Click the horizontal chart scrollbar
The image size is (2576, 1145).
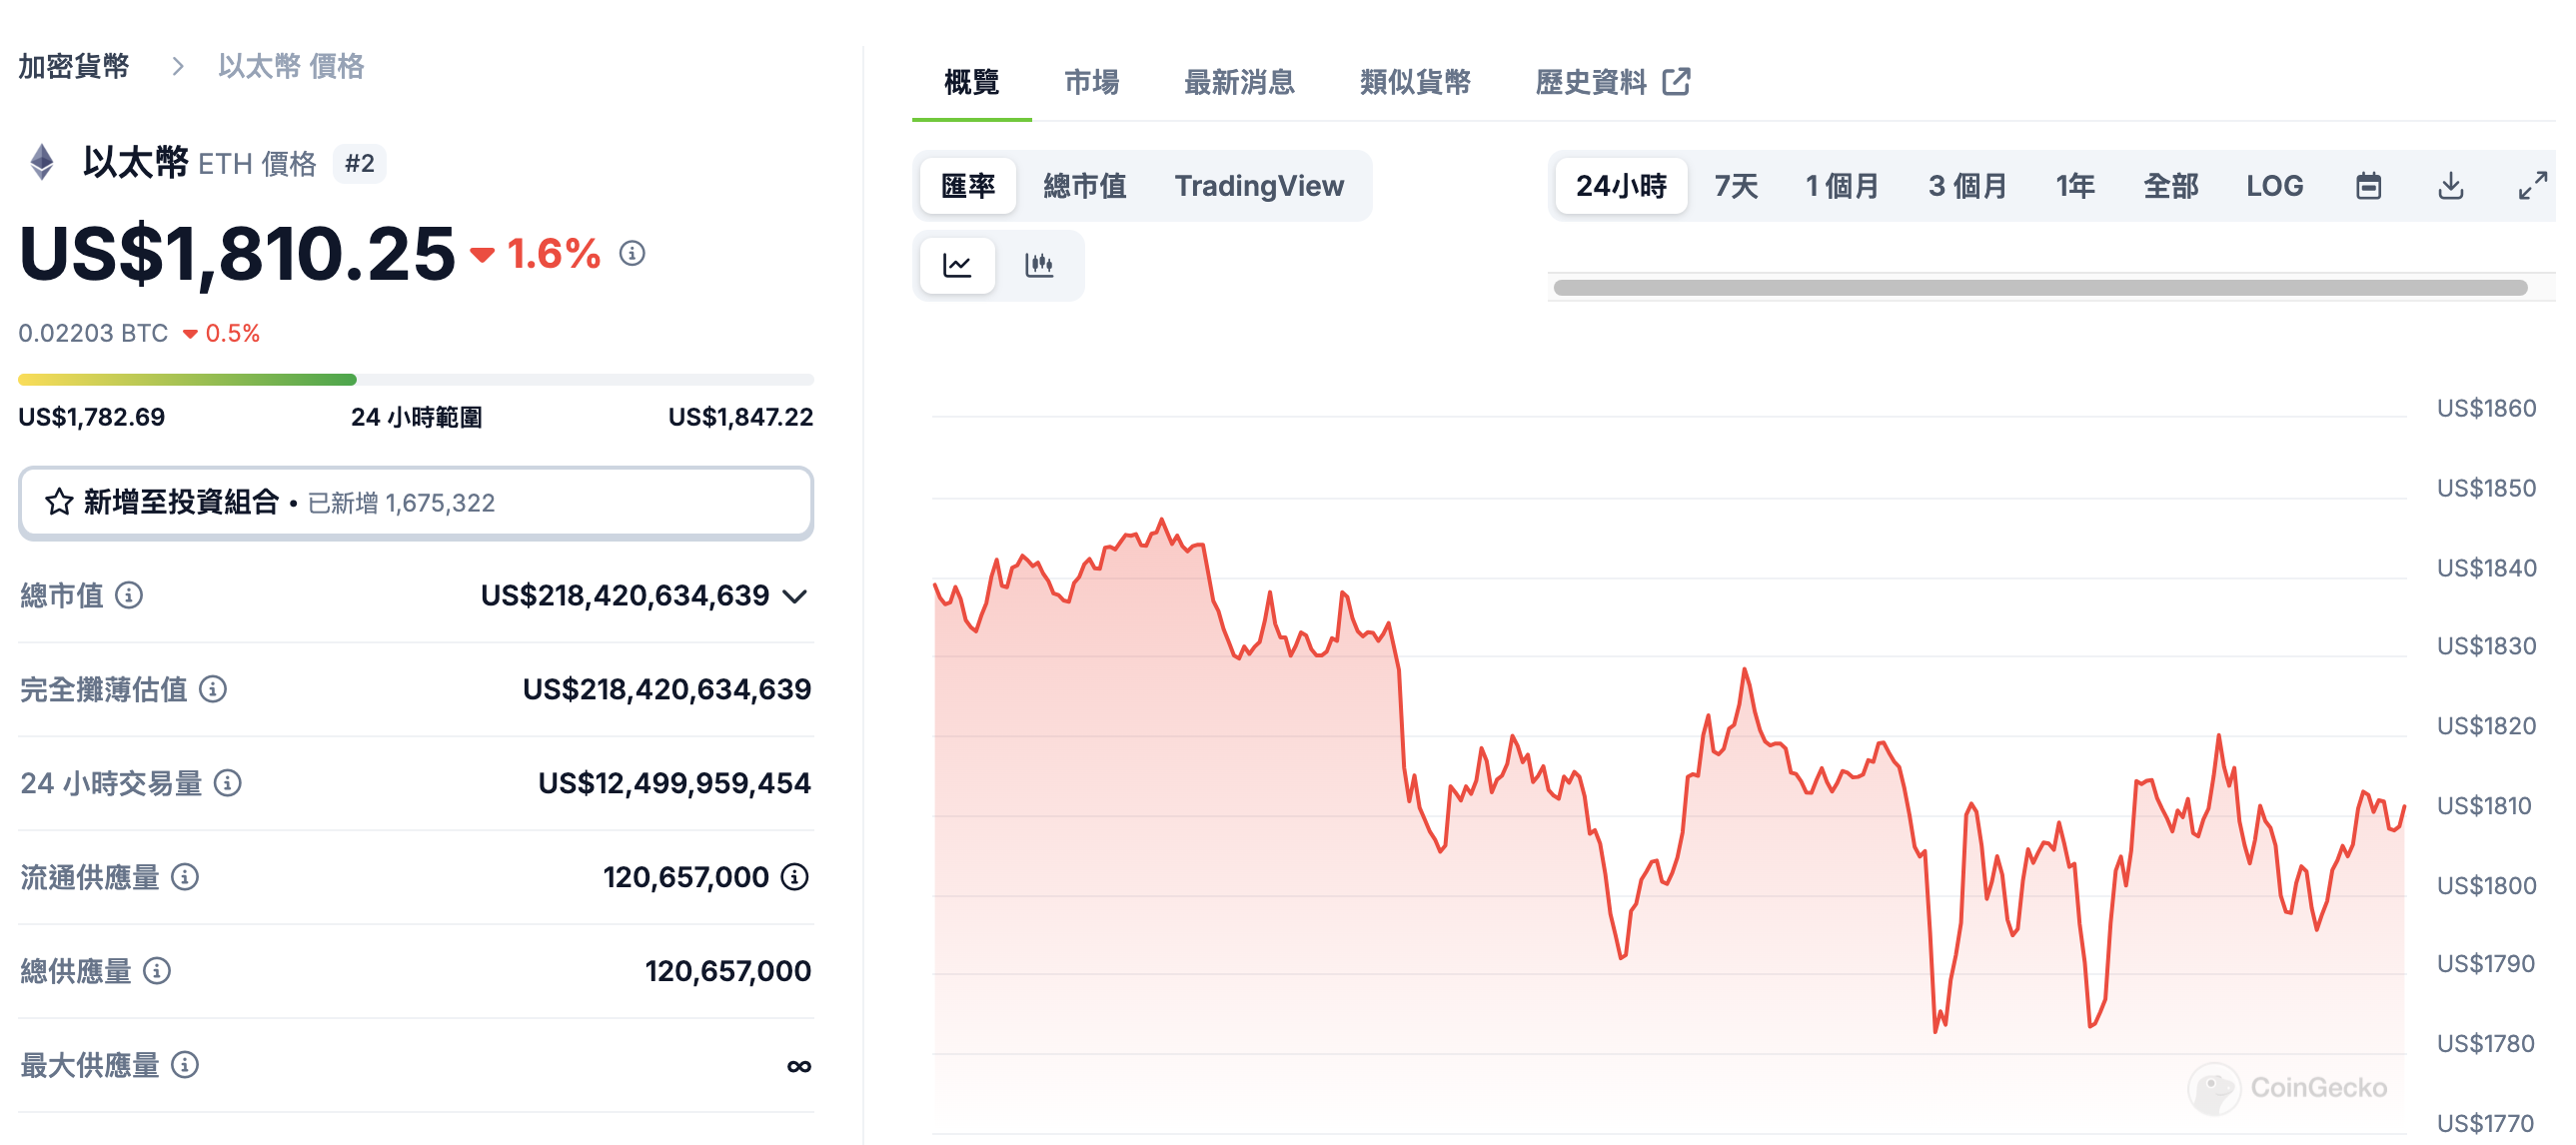[2040, 288]
